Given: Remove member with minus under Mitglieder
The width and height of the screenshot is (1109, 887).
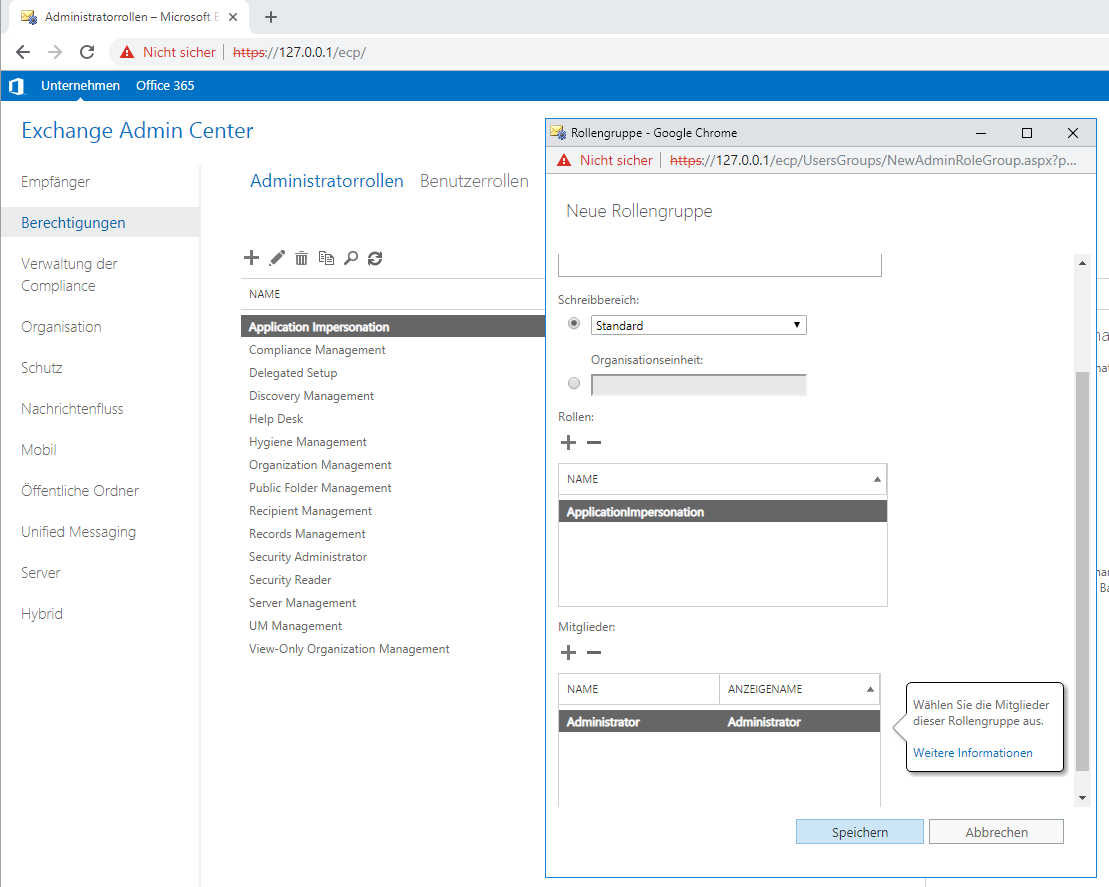Looking at the screenshot, I should [594, 653].
